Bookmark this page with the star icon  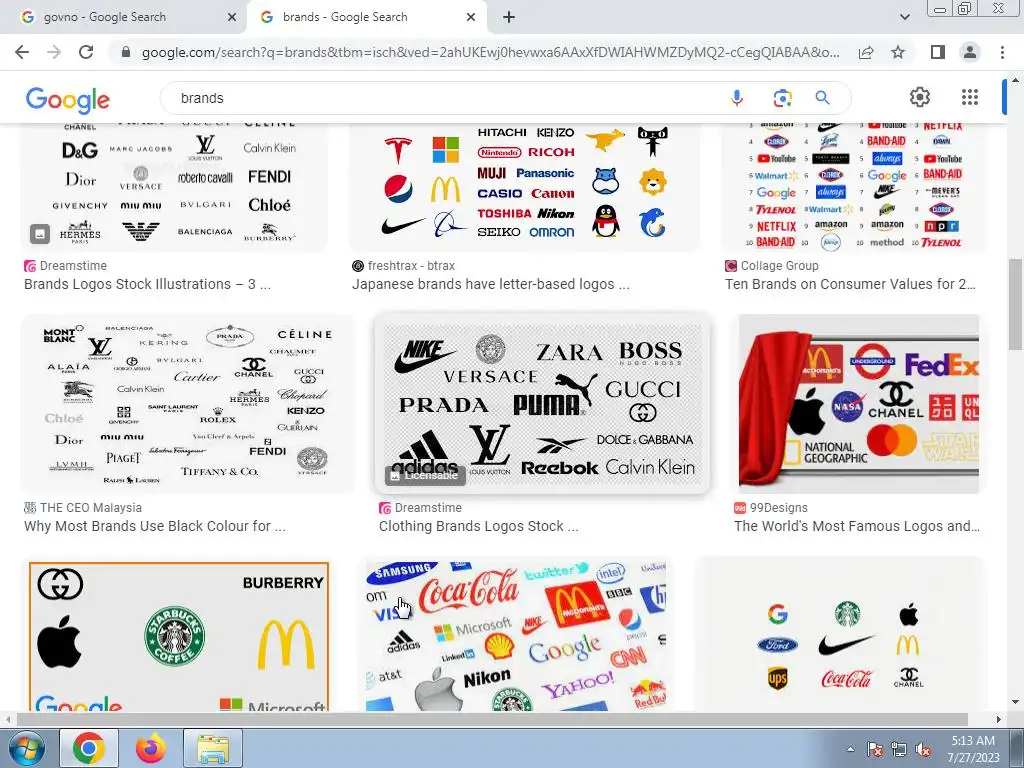tap(898, 52)
